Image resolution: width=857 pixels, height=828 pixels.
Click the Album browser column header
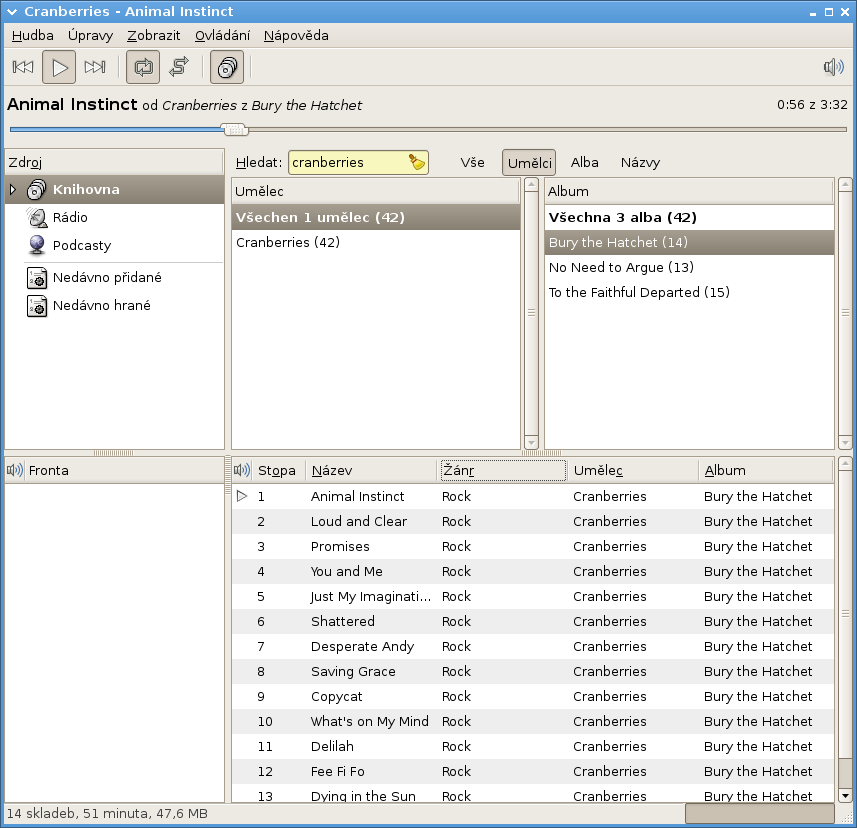(689, 191)
